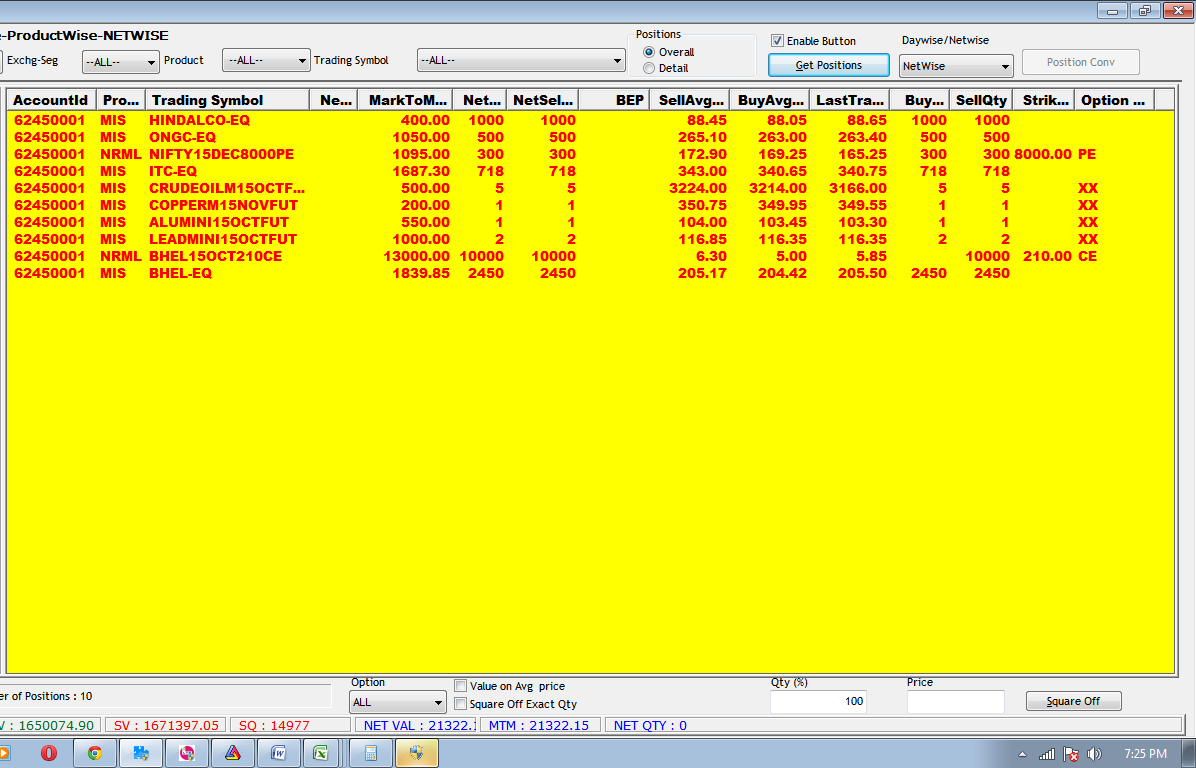Click the SellAvg... column header
Viewport: 1196px width, 768px height.
(x=690, y=100)
